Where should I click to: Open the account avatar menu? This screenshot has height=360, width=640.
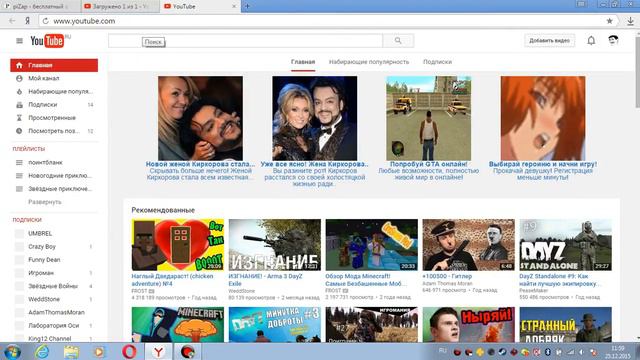[x=613, y=40]
